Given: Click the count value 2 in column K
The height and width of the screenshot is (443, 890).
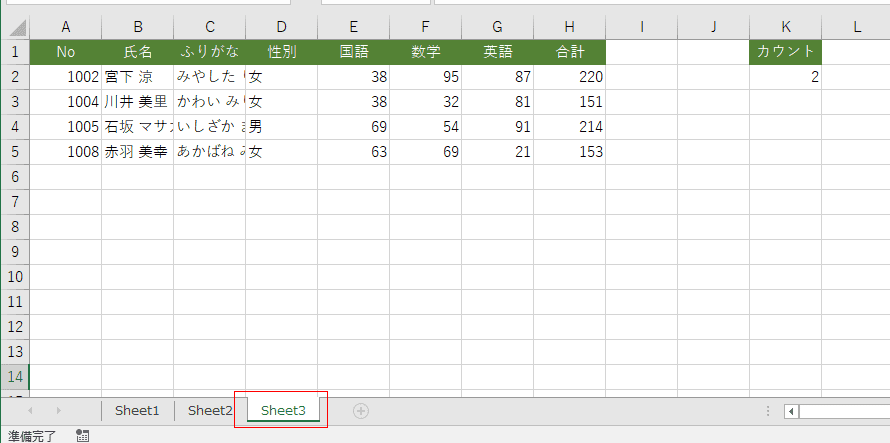Looking at the screenshot, I should (786, 77).
